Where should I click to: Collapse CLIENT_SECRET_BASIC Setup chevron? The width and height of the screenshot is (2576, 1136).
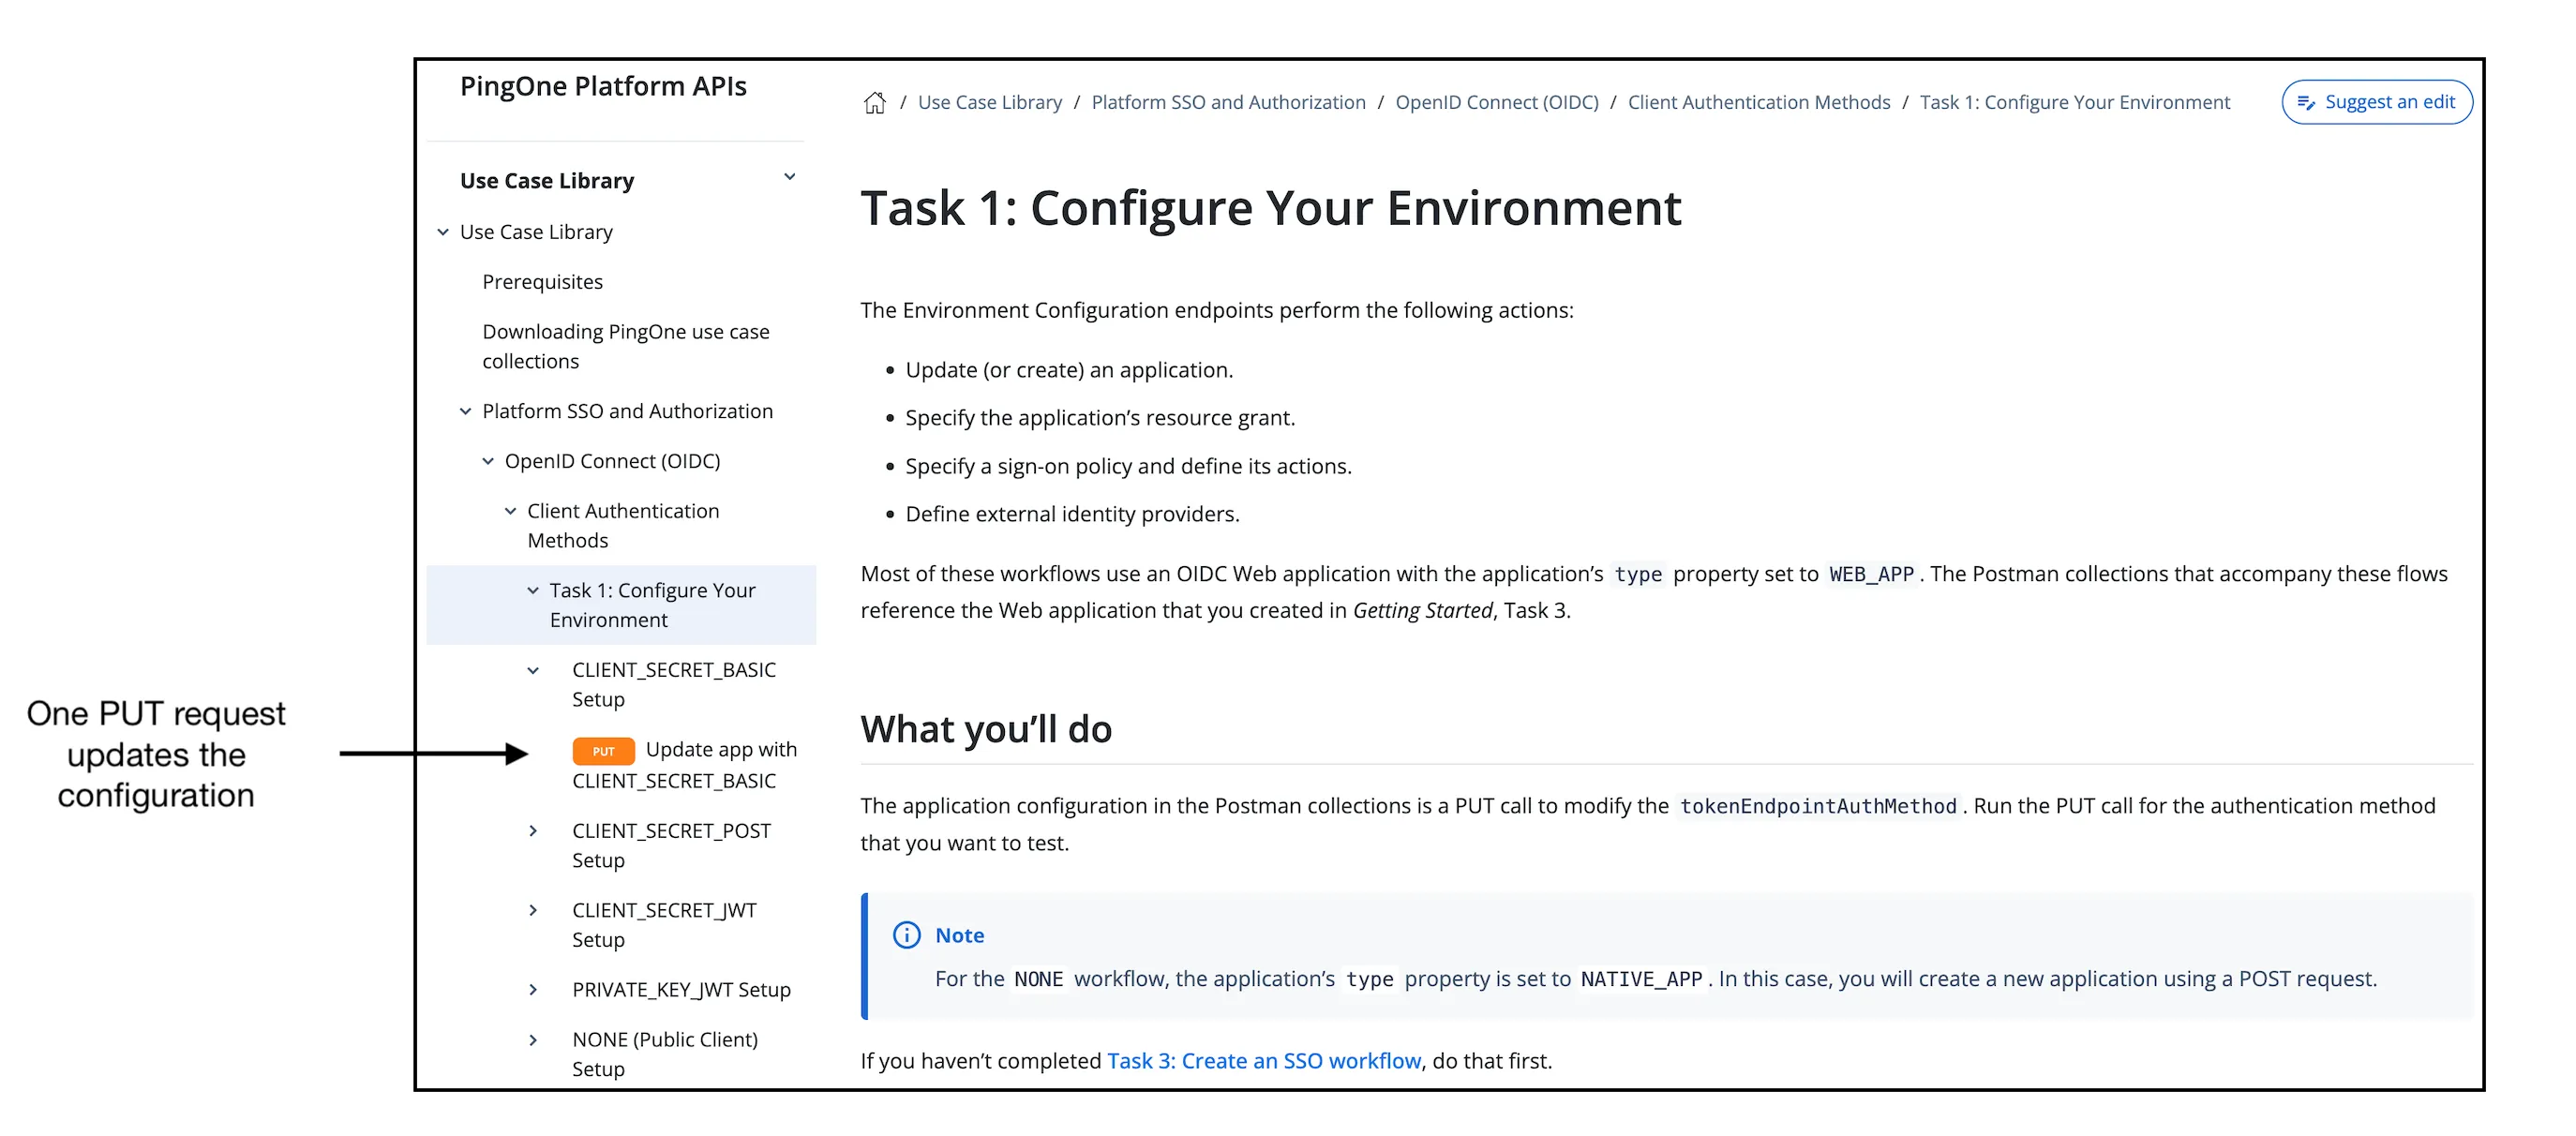pyautogui.click(x=533, y=671)
